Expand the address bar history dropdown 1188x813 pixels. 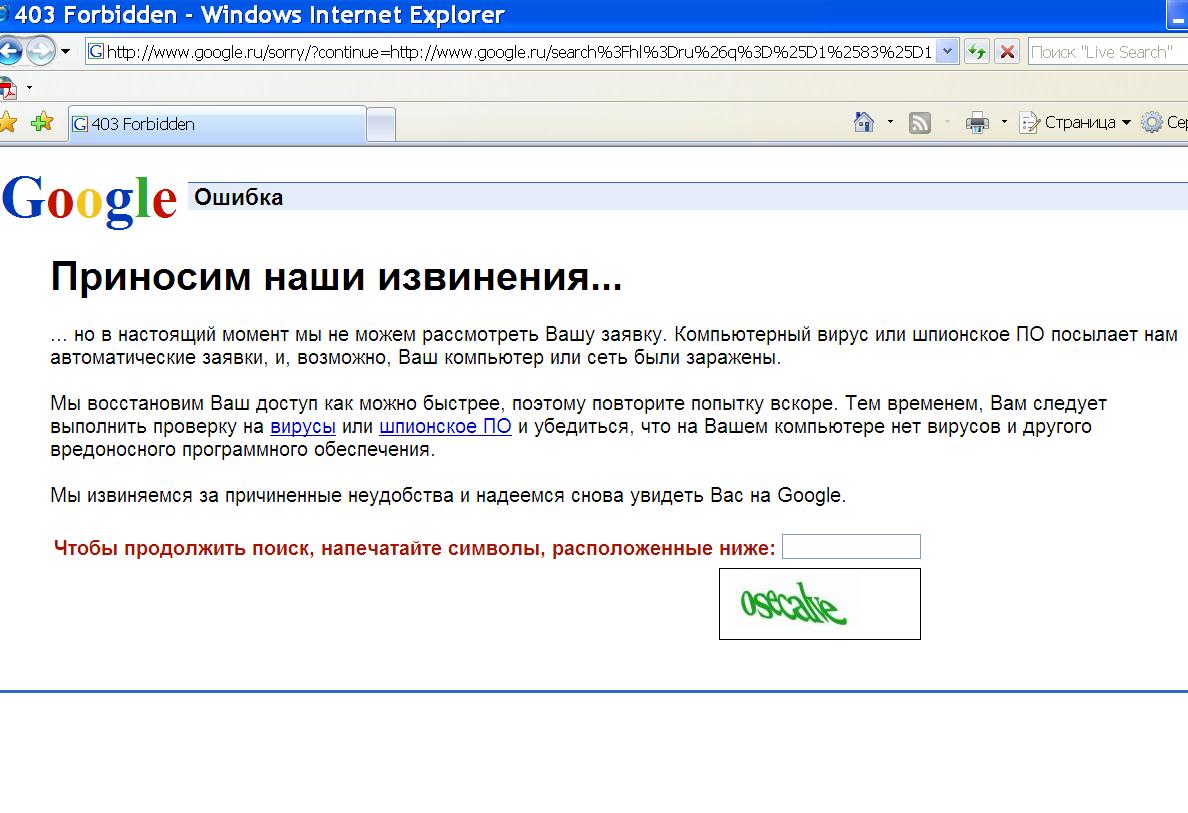coord(947,52)
